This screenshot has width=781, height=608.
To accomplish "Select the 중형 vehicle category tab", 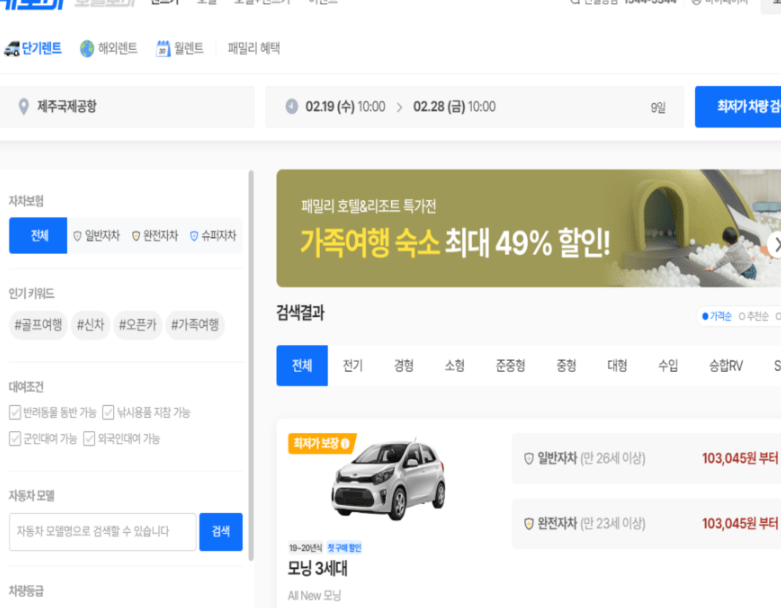I will click(x=566, y=366).
